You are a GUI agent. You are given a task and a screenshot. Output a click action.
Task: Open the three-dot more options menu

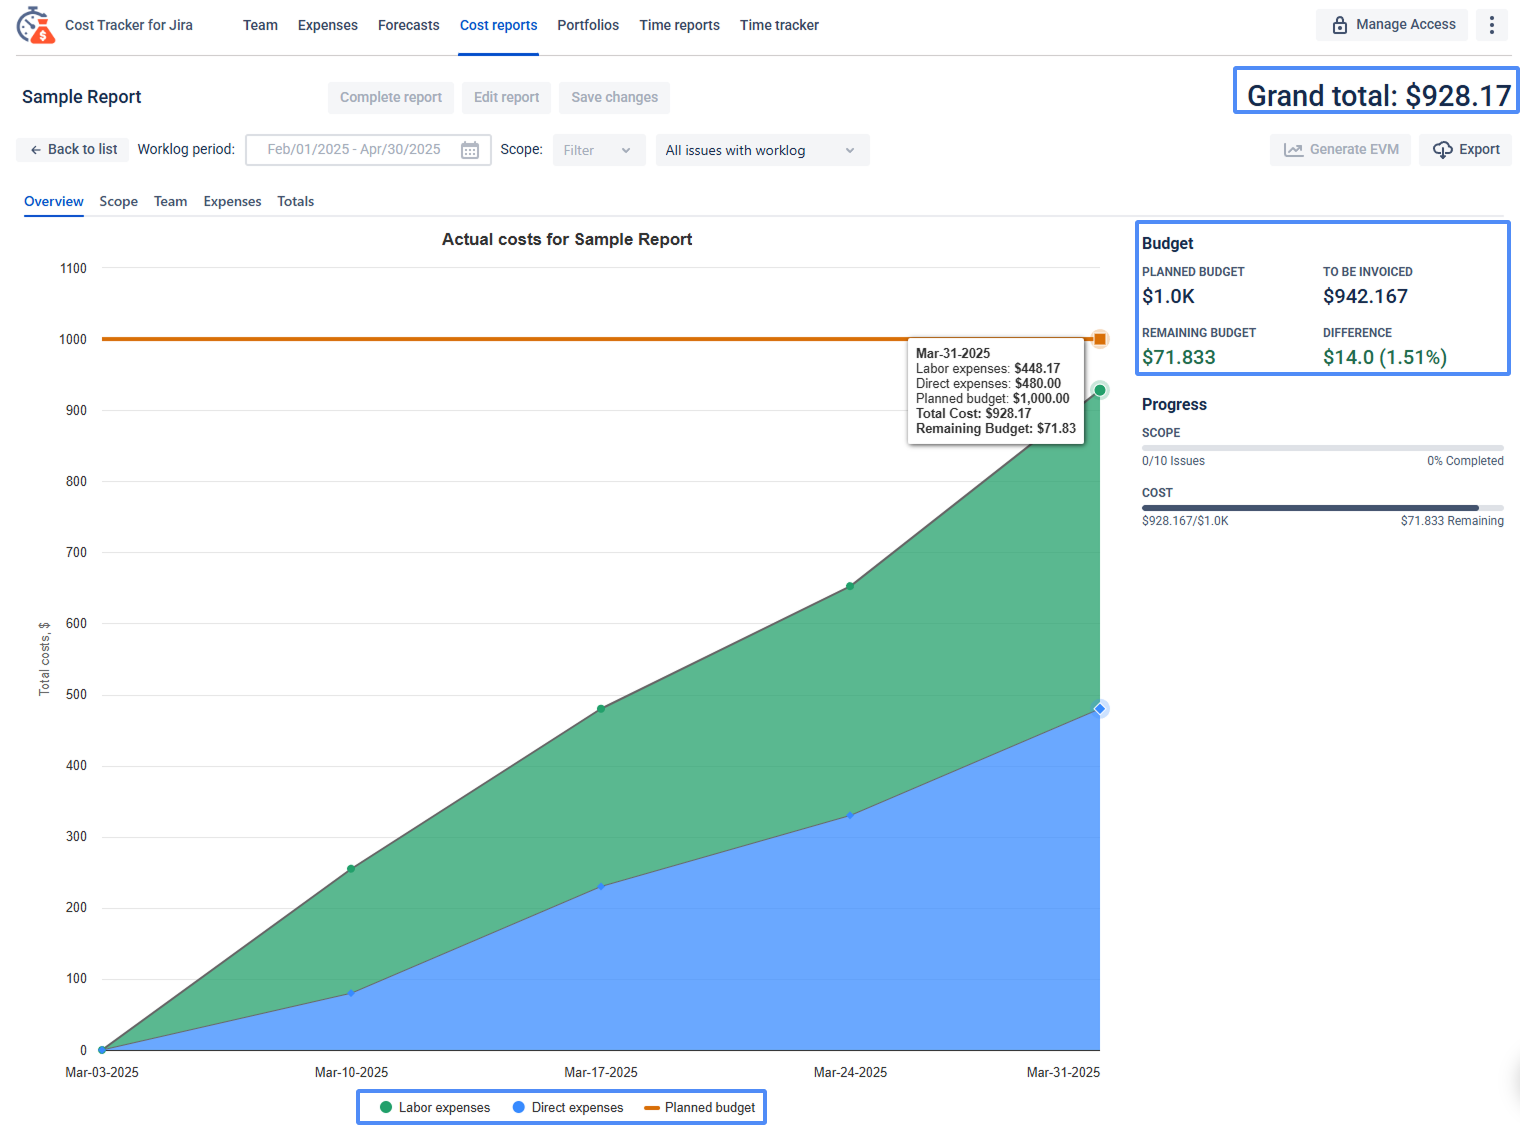[x=1491, y=25]
